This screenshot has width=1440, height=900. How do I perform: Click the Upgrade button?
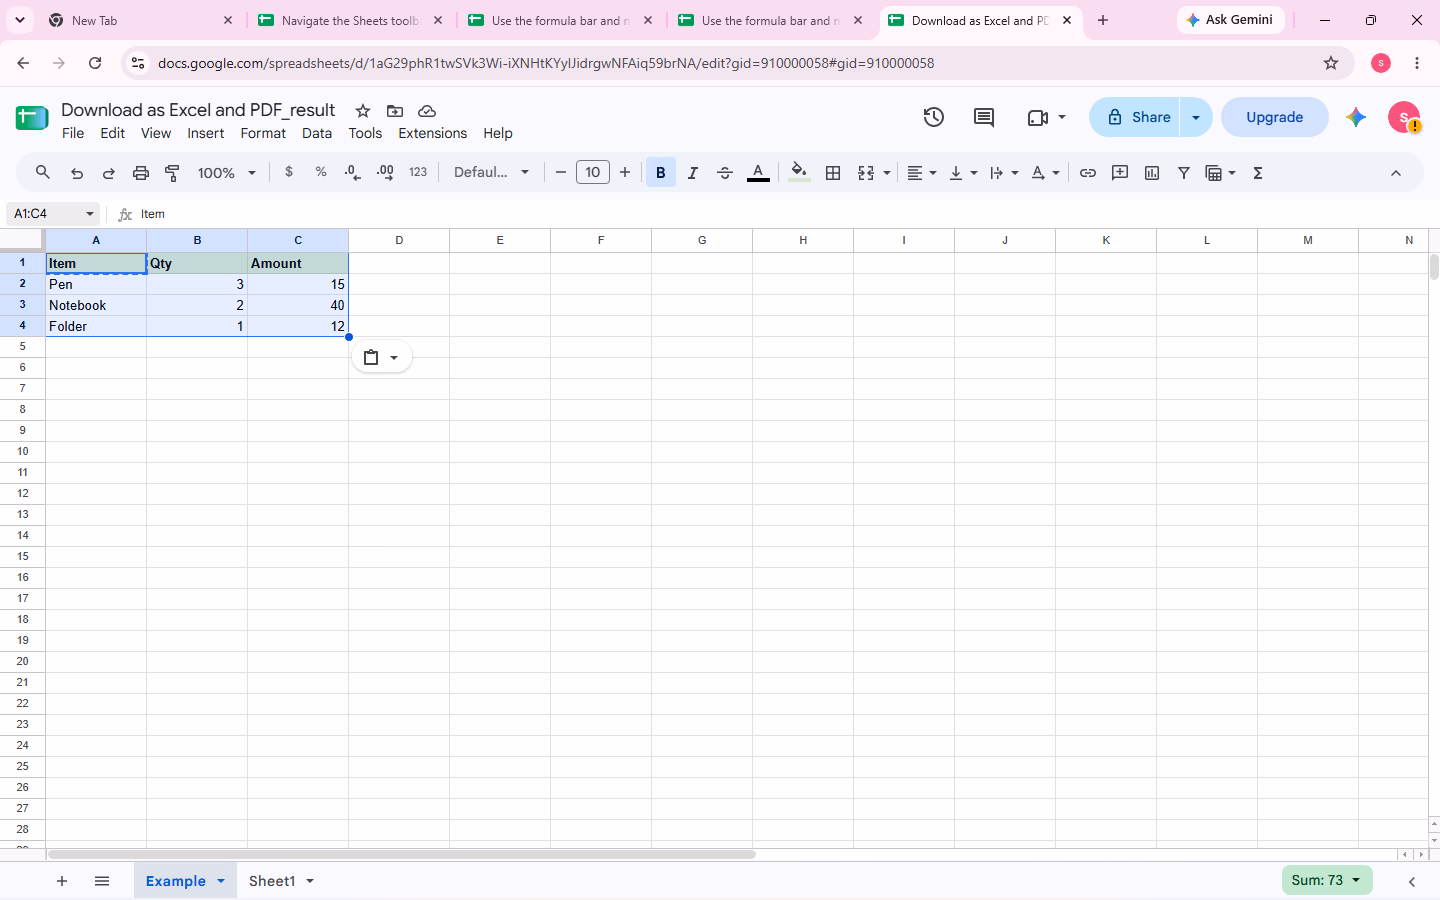point(1275,117)
